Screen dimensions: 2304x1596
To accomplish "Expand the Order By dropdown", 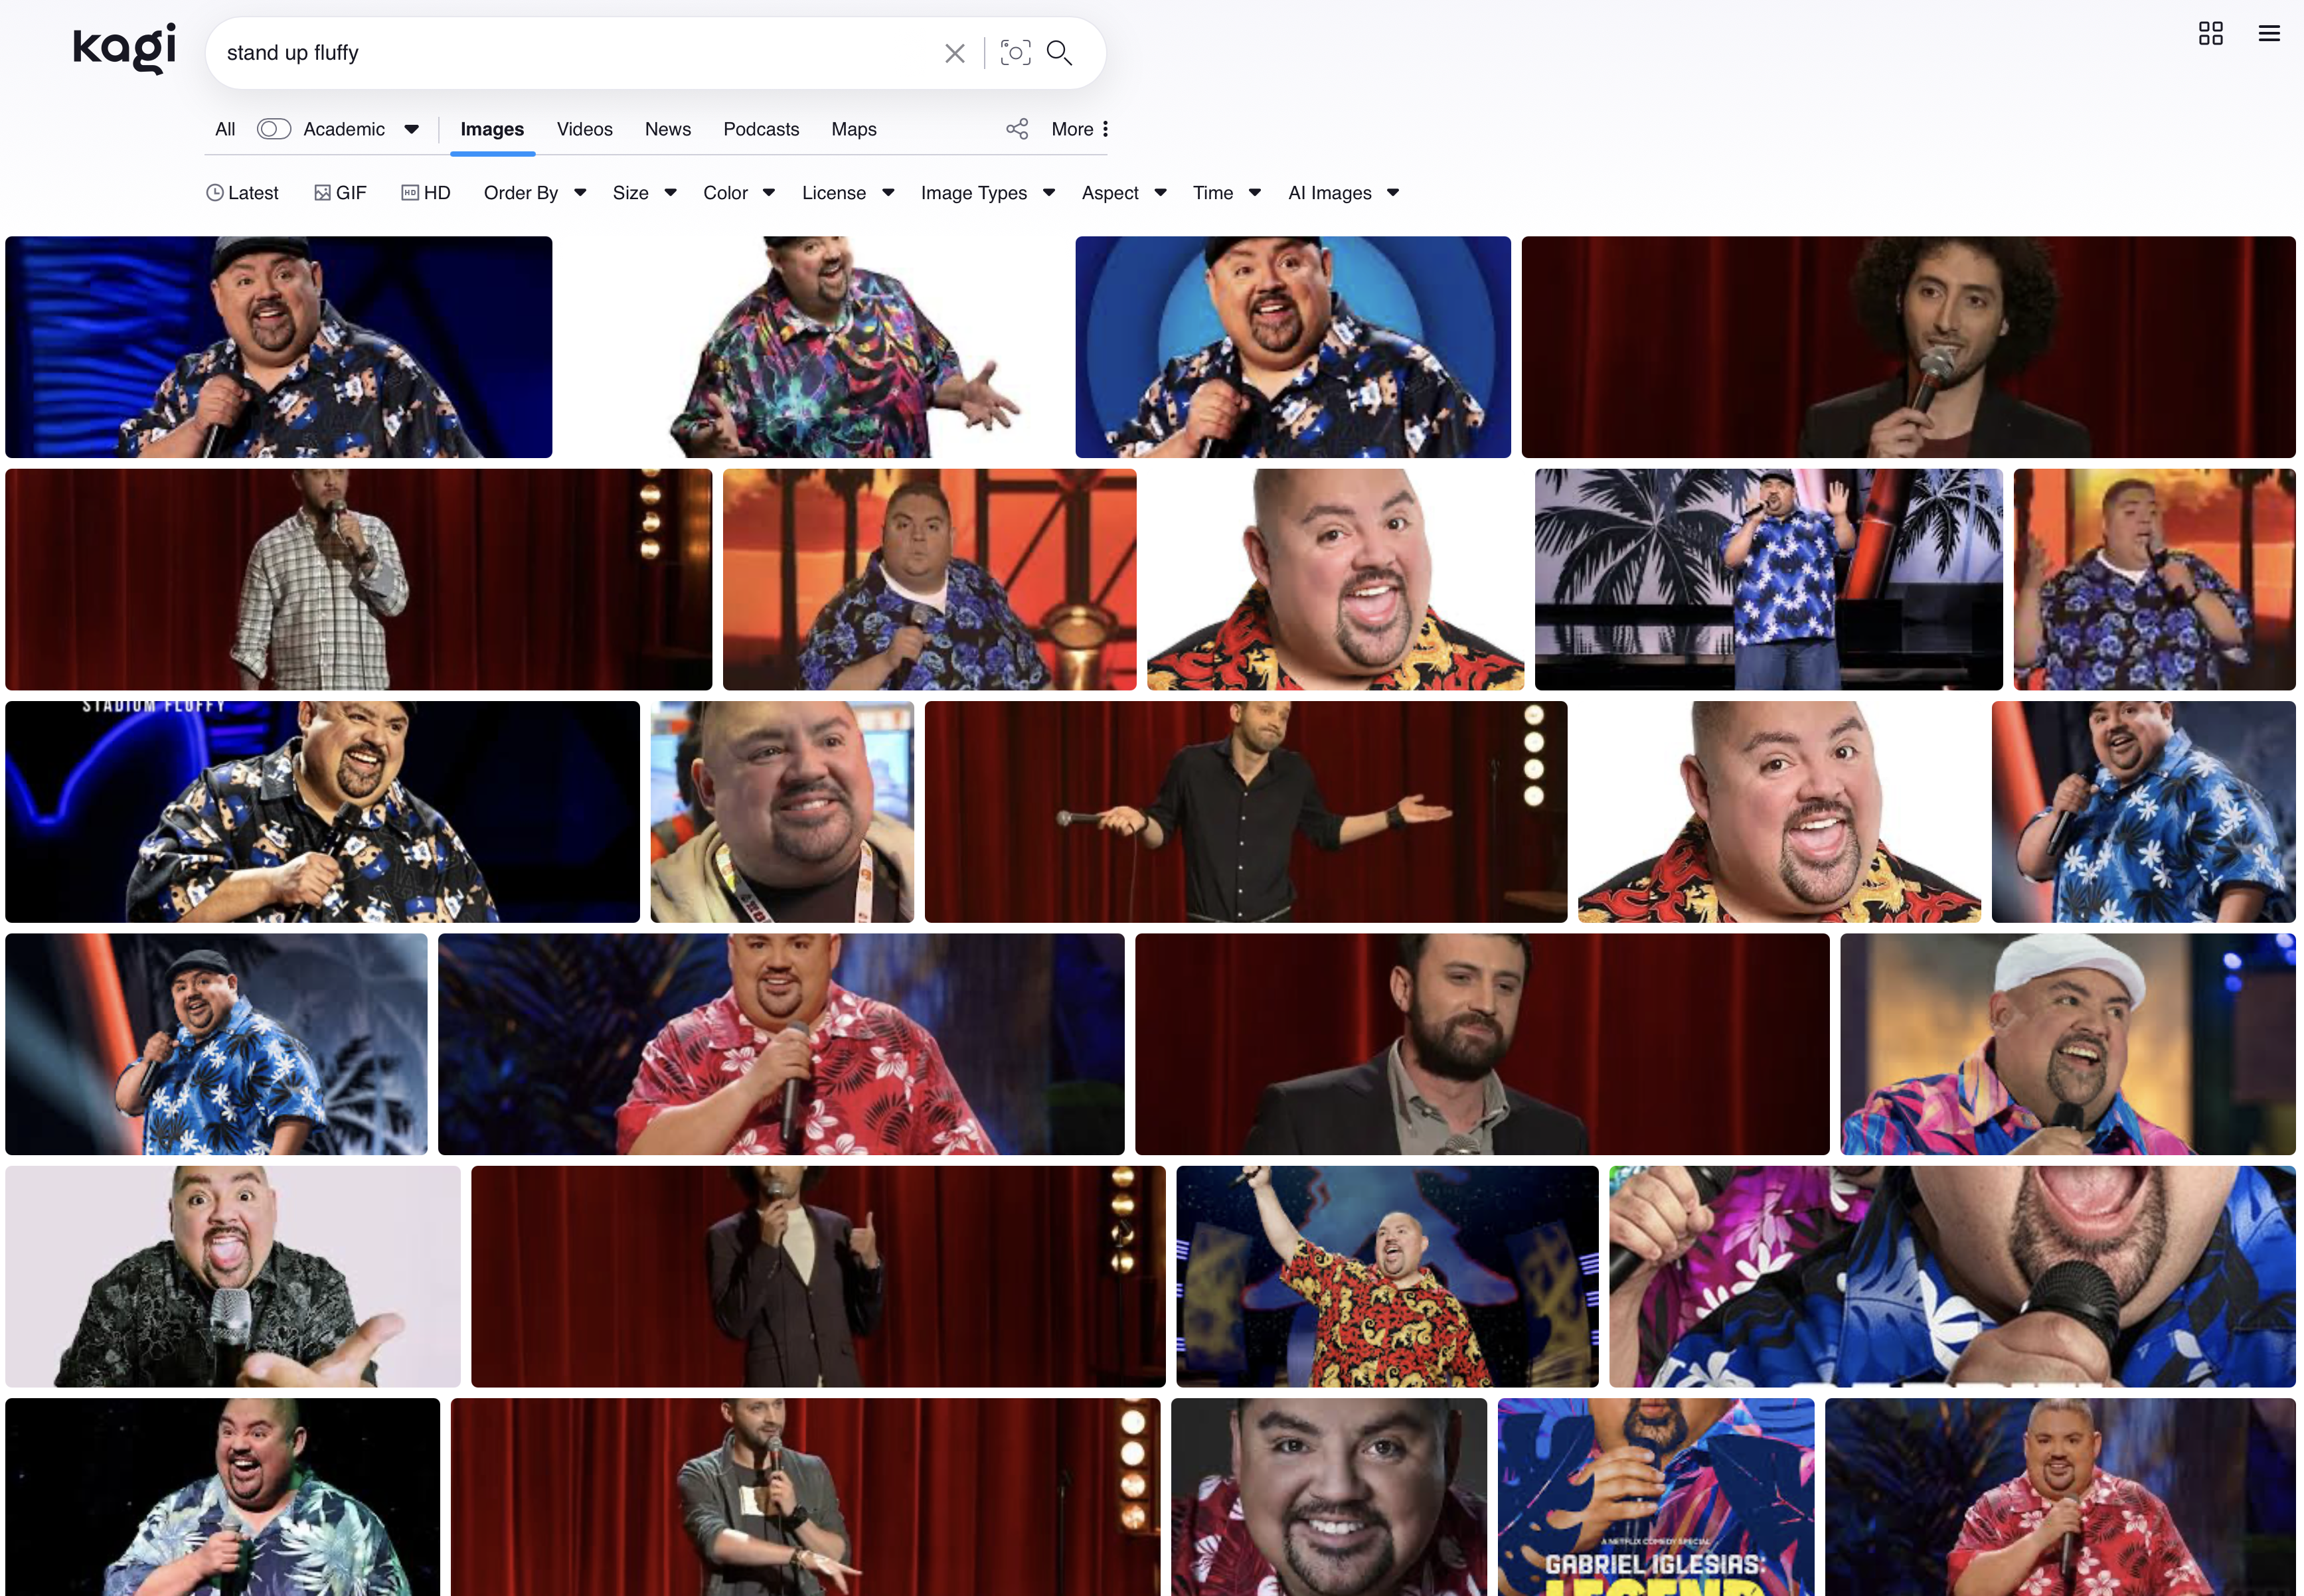I will (534, 193).
